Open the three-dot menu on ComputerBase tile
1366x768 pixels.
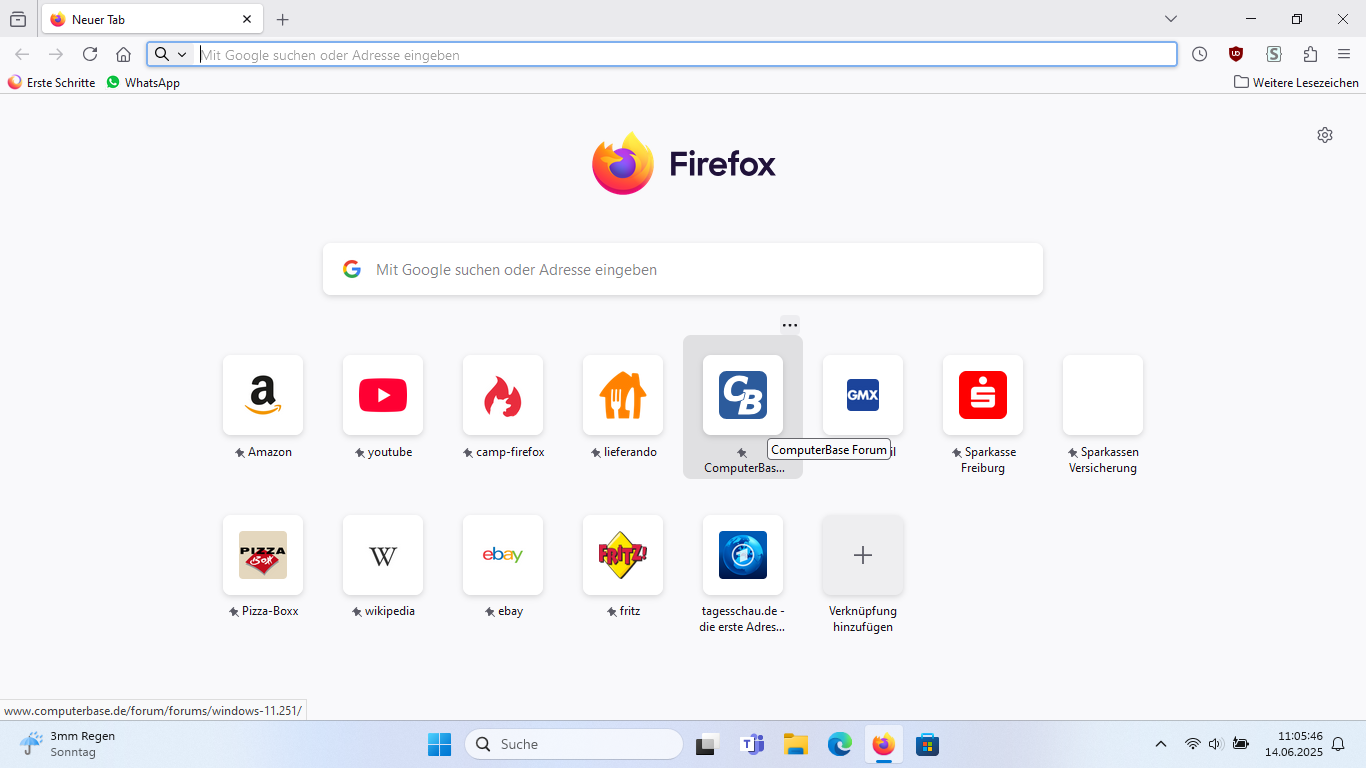(790, 325)
